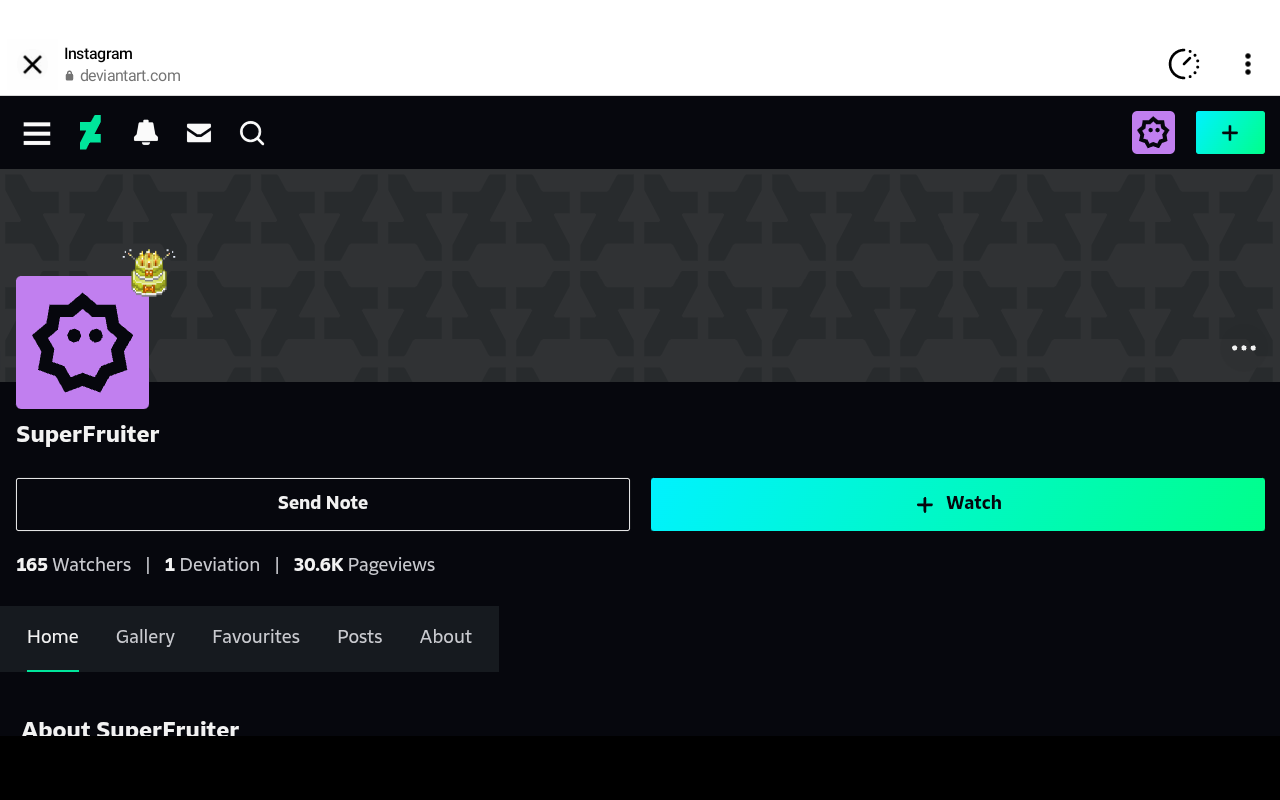
Task: Open SuperFruiter's large profile avatar
Action: 82,342
